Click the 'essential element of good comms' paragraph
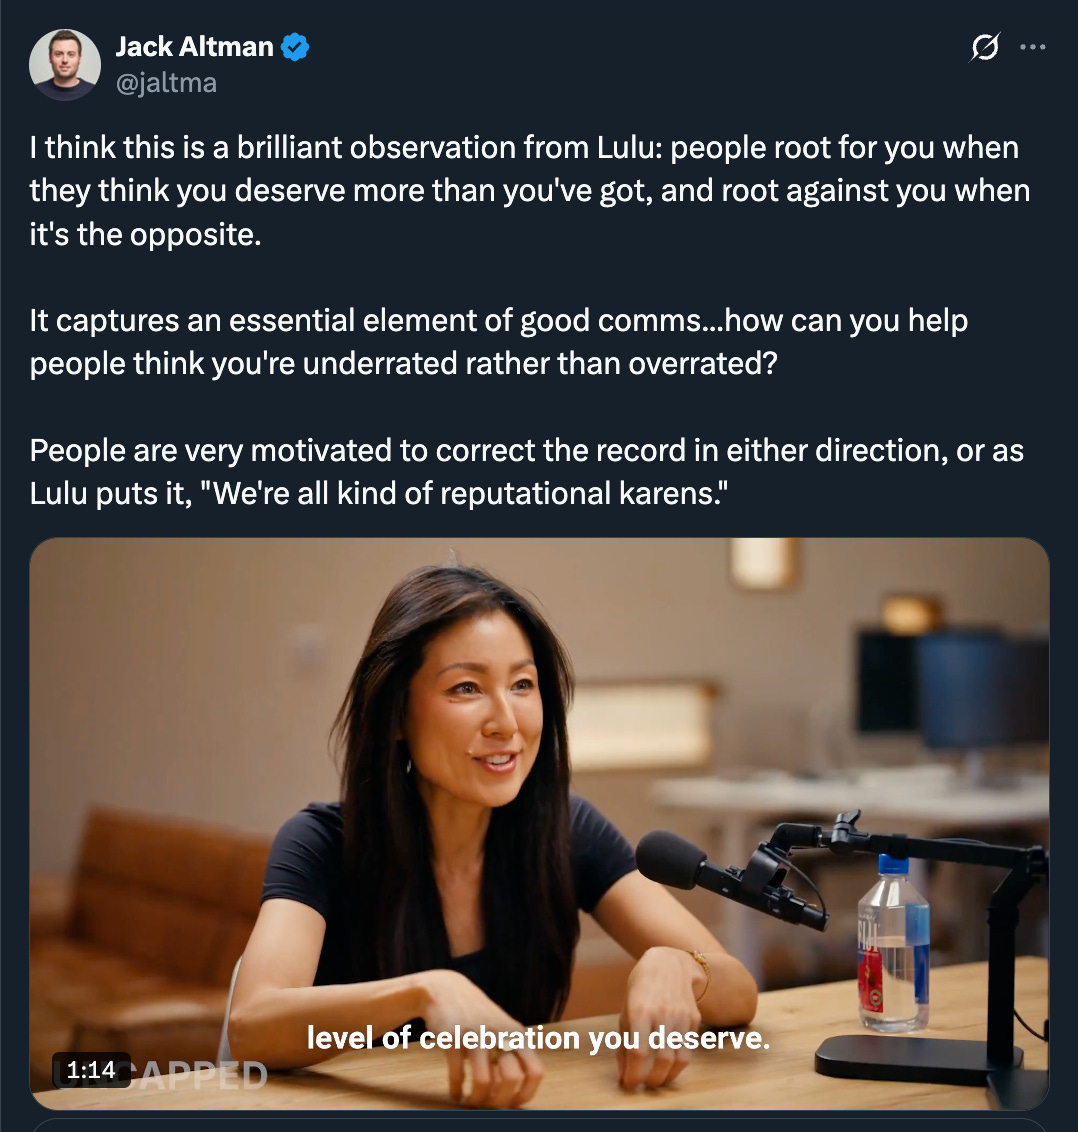The image size is (1078, 1132). pyautogui.click(x=499, y=342)
